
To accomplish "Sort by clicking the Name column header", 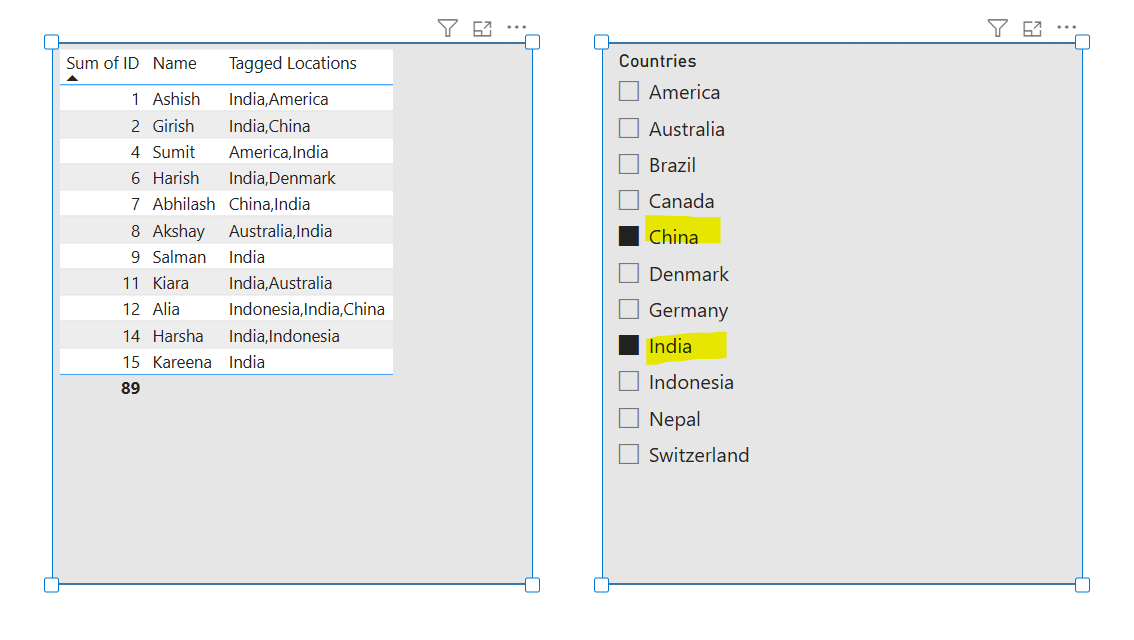I will click(174, 63).
